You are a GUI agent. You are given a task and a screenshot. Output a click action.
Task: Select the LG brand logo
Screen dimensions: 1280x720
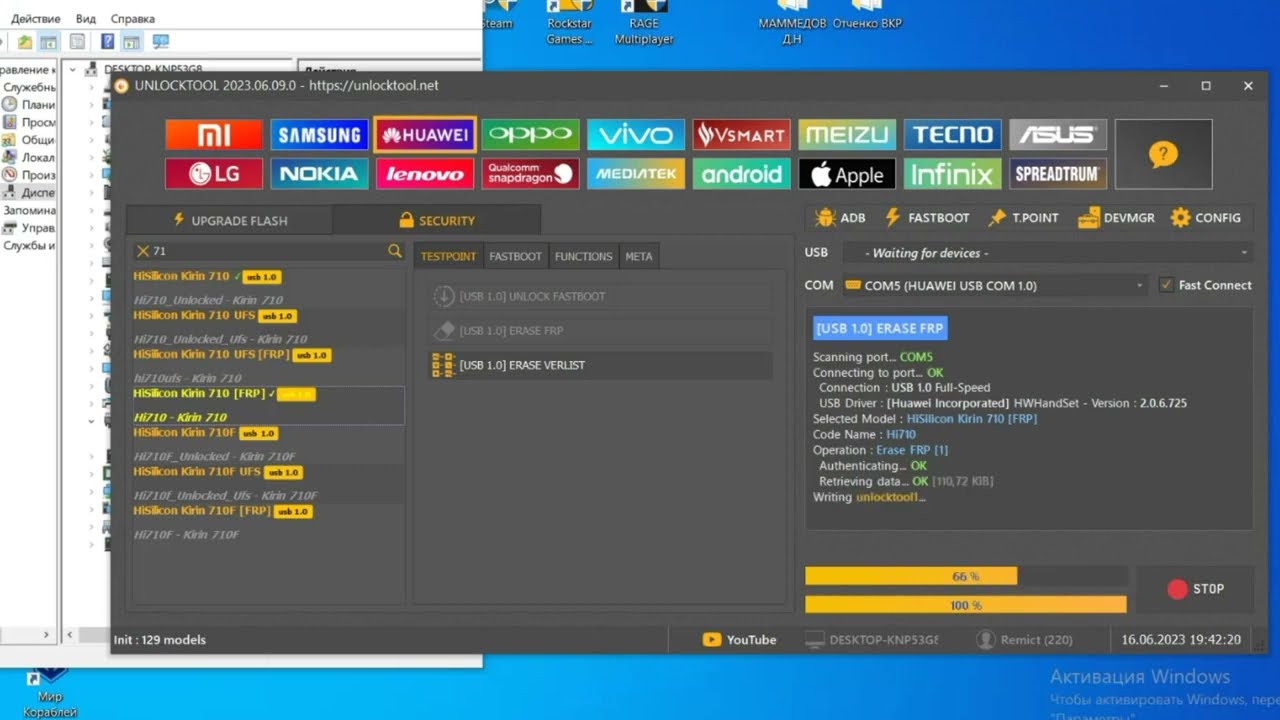(x=214, y=174)
